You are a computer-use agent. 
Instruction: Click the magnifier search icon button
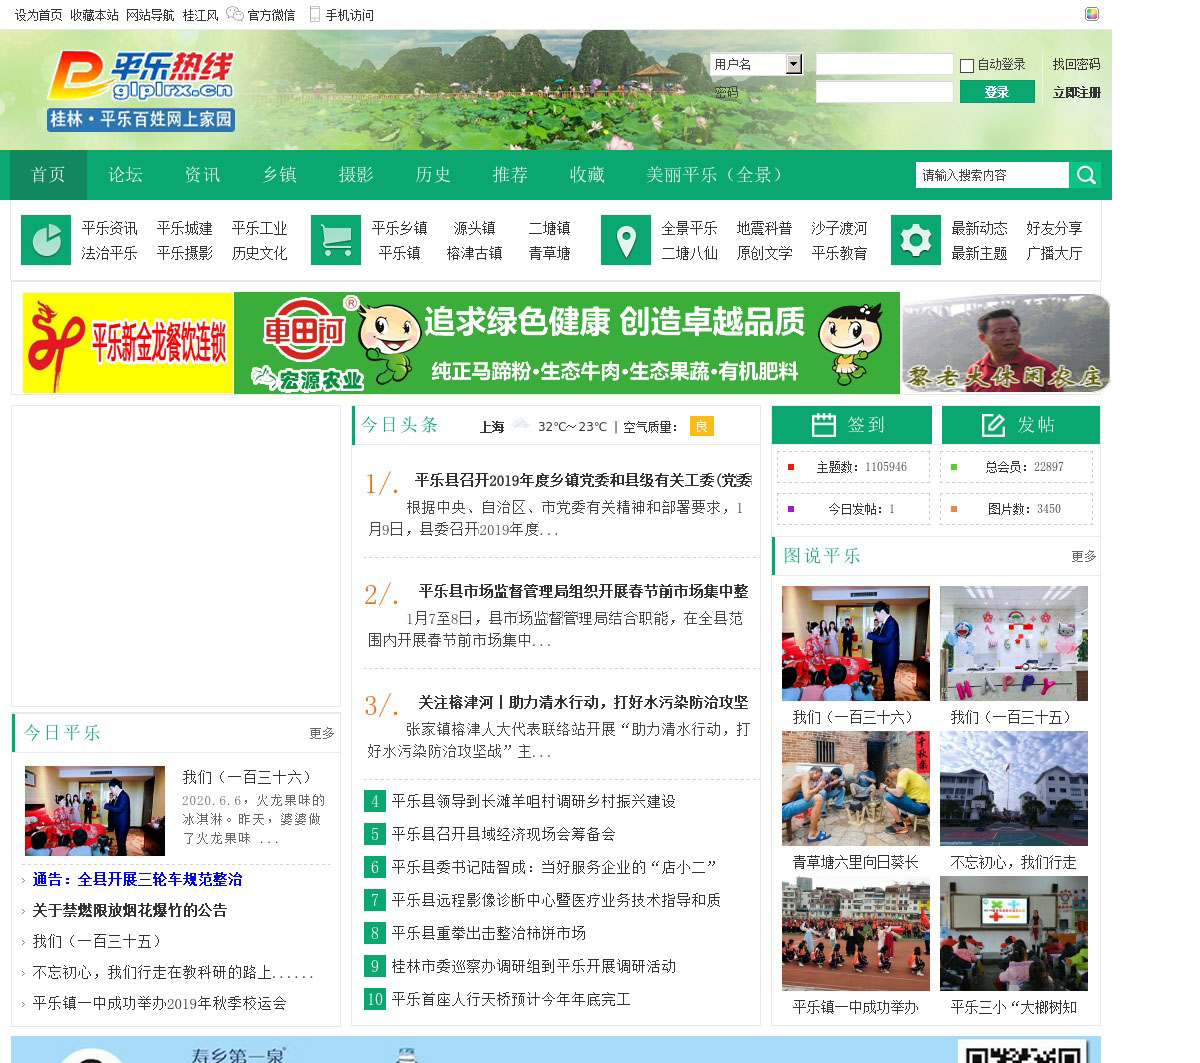[x=1085, y=175]
